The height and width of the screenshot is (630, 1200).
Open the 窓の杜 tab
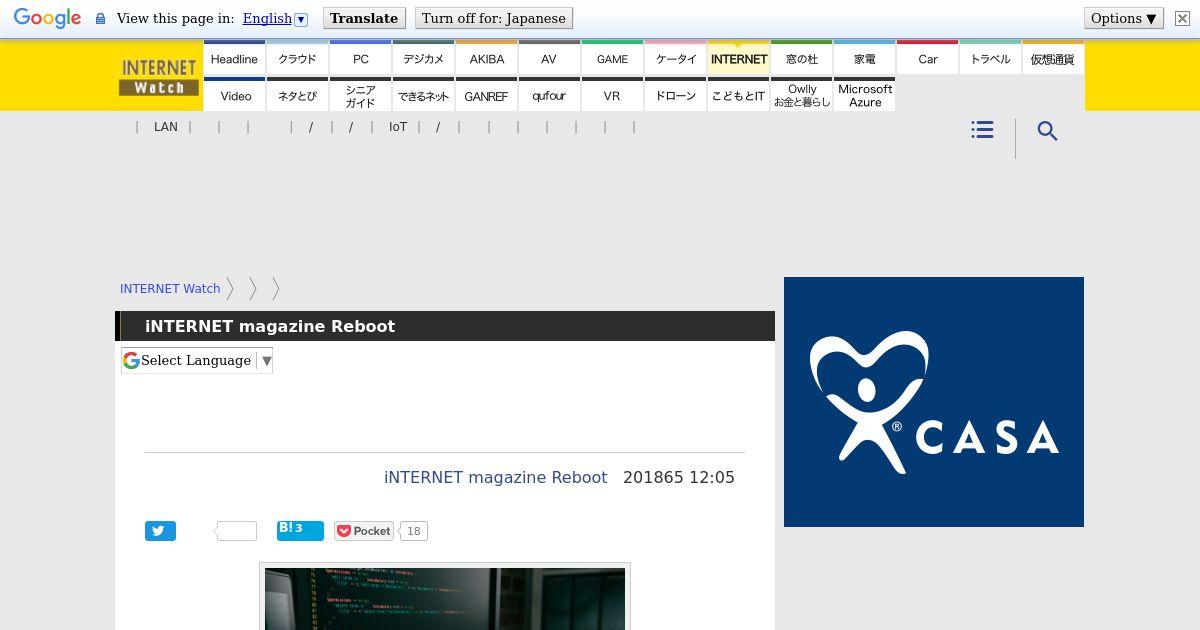point(802,58)
